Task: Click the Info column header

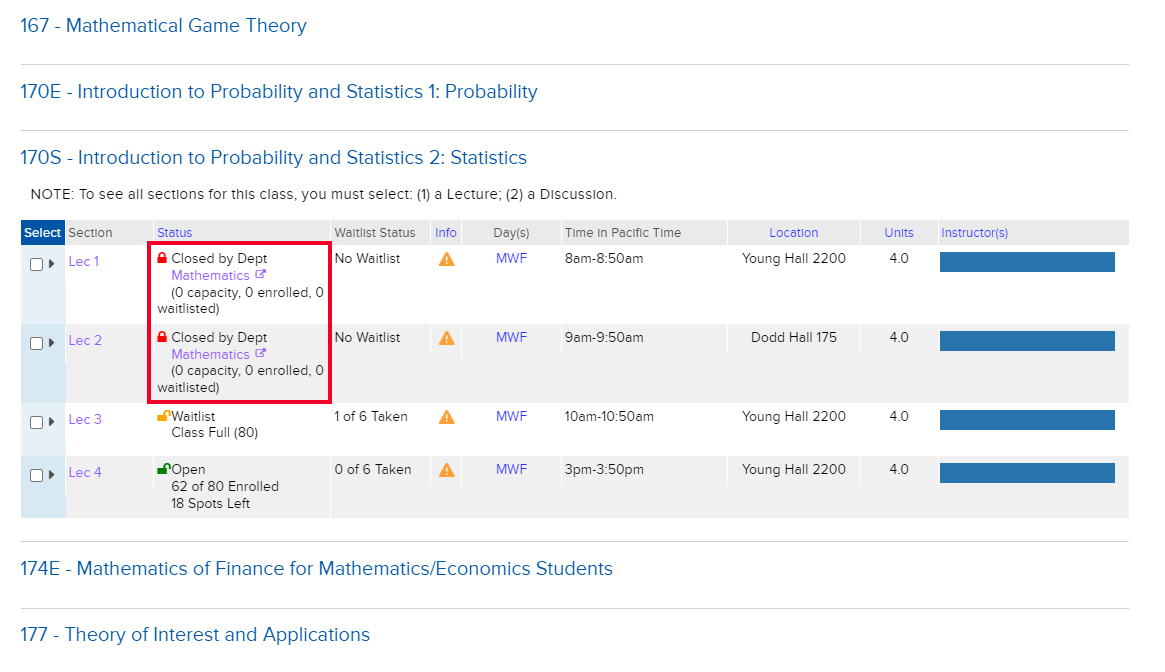Action: click(x=446, y=233)
